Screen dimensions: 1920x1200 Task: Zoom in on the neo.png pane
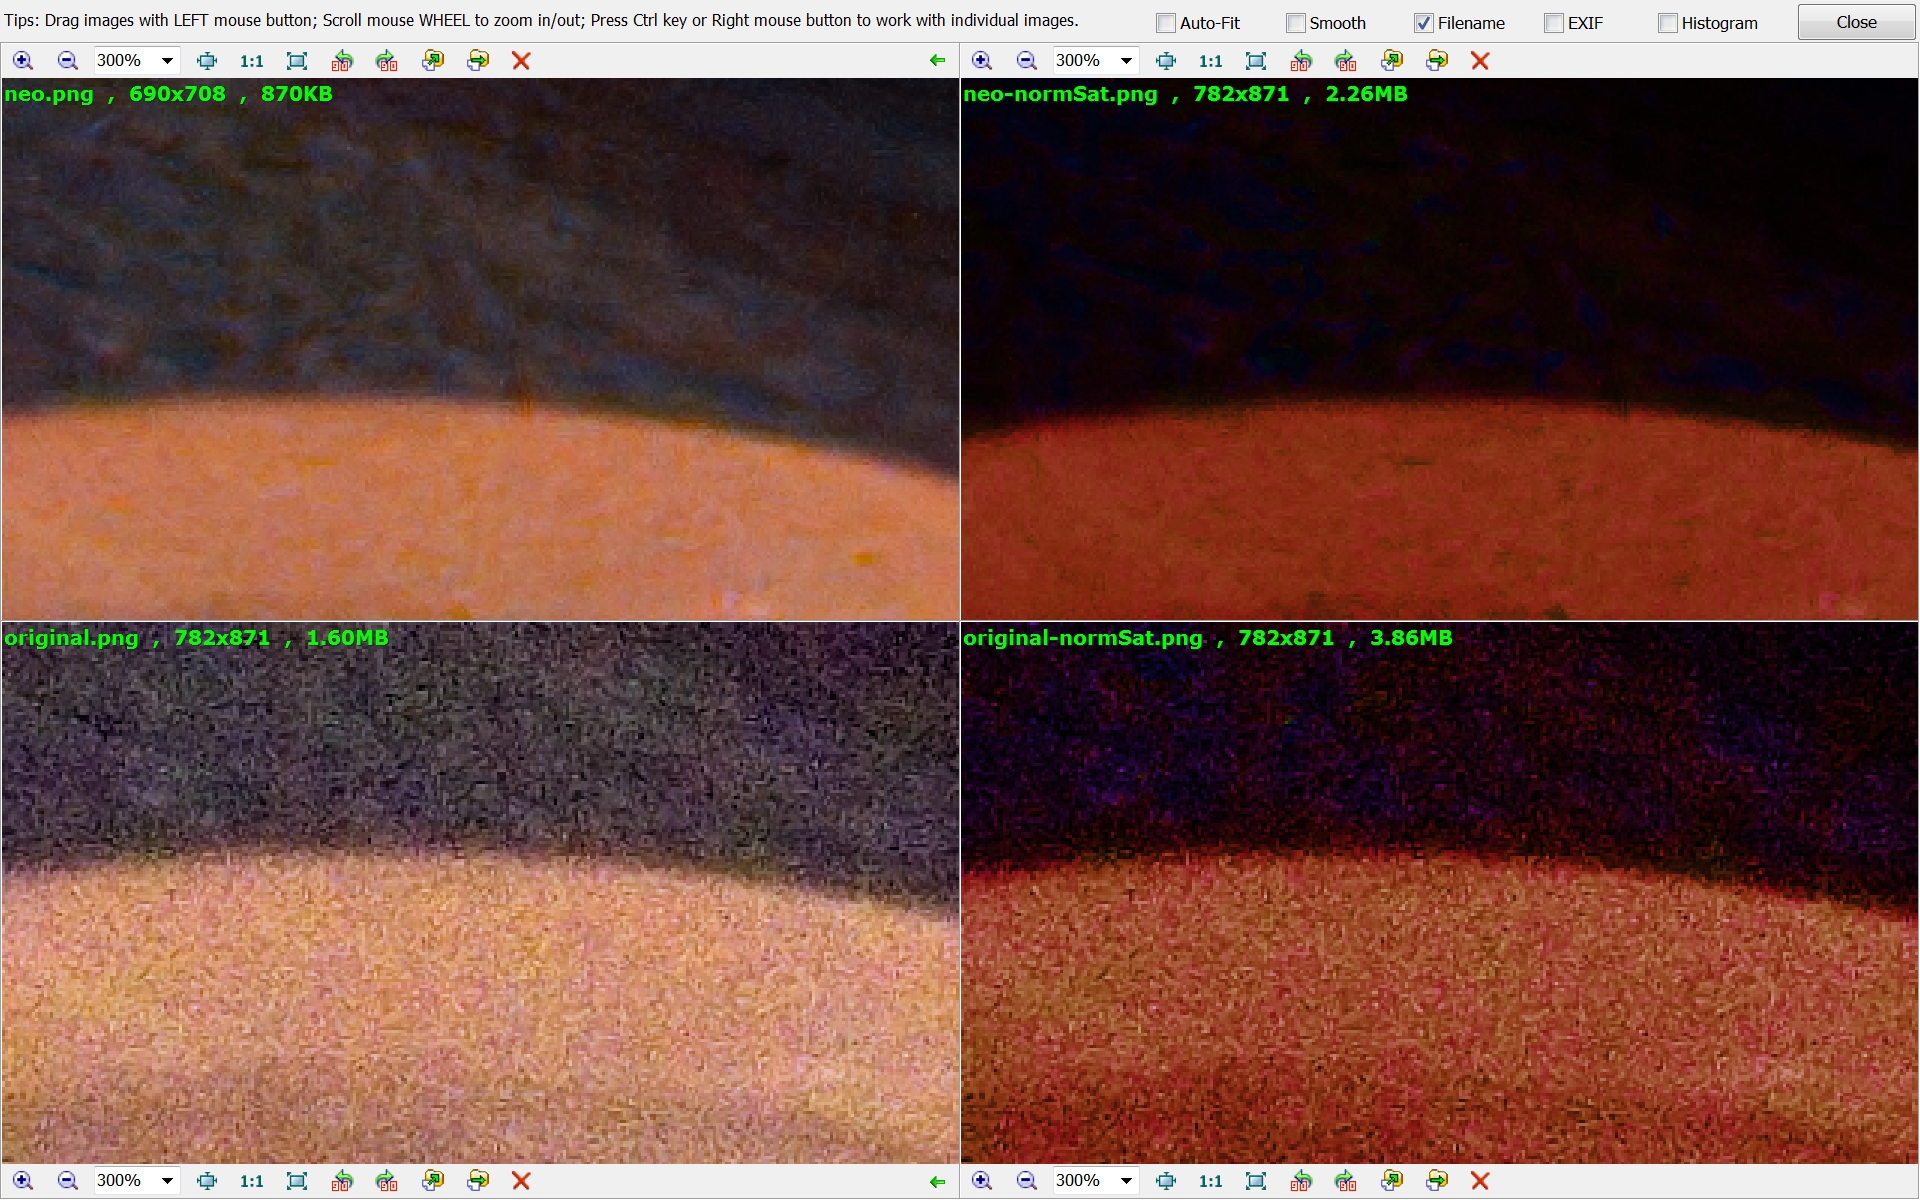tap(22, 61)
